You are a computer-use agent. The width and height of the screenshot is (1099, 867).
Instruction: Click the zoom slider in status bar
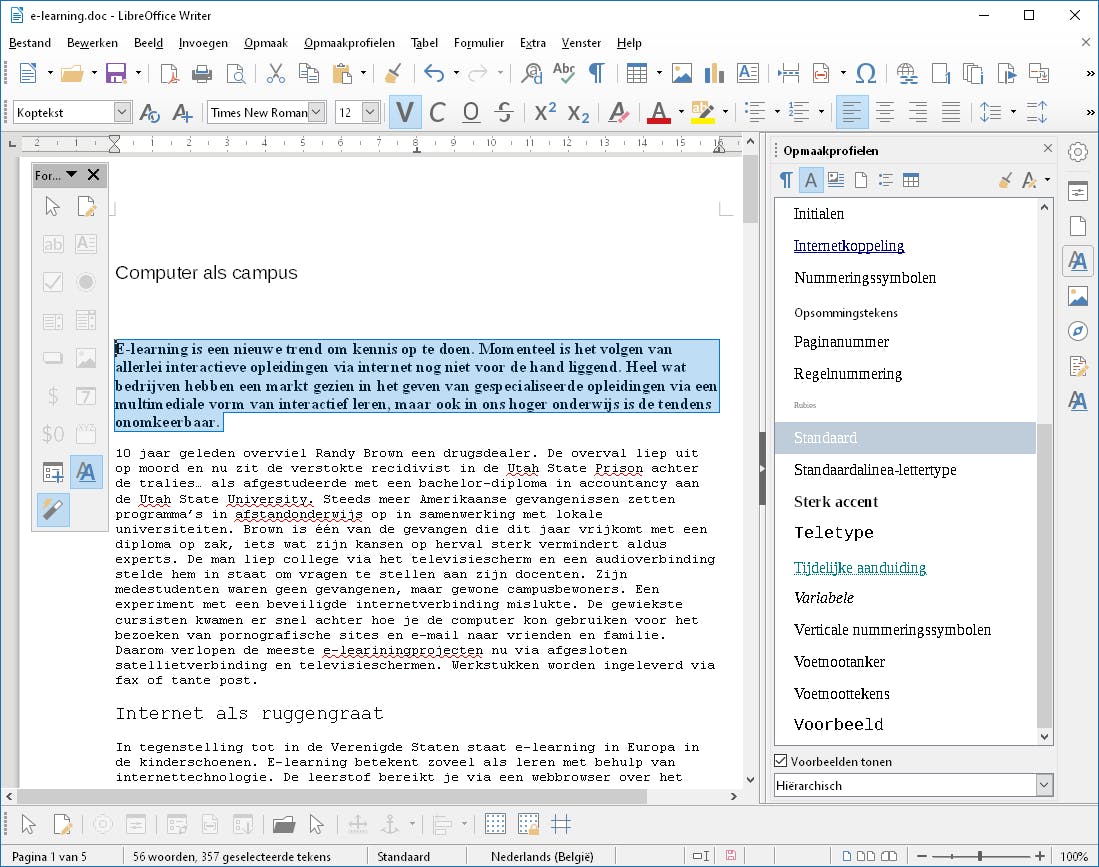(979, 856)
